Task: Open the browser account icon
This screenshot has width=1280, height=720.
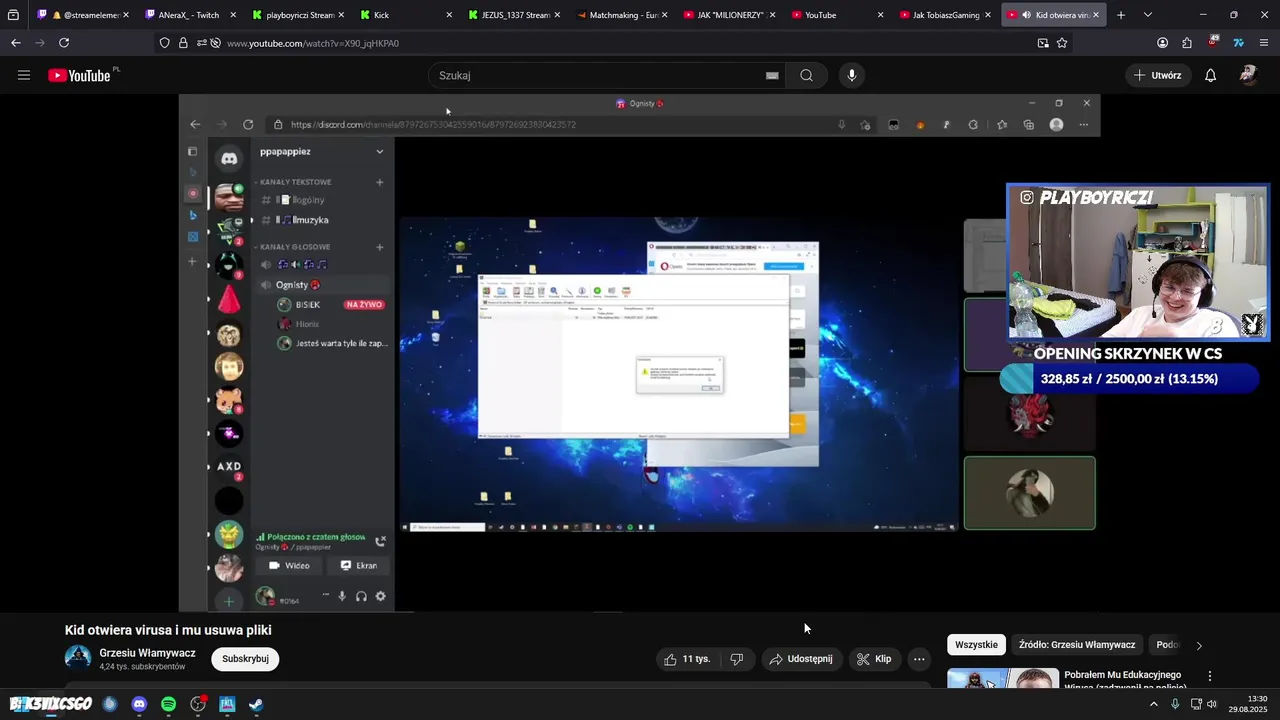Action: (x=1162, y=43)
